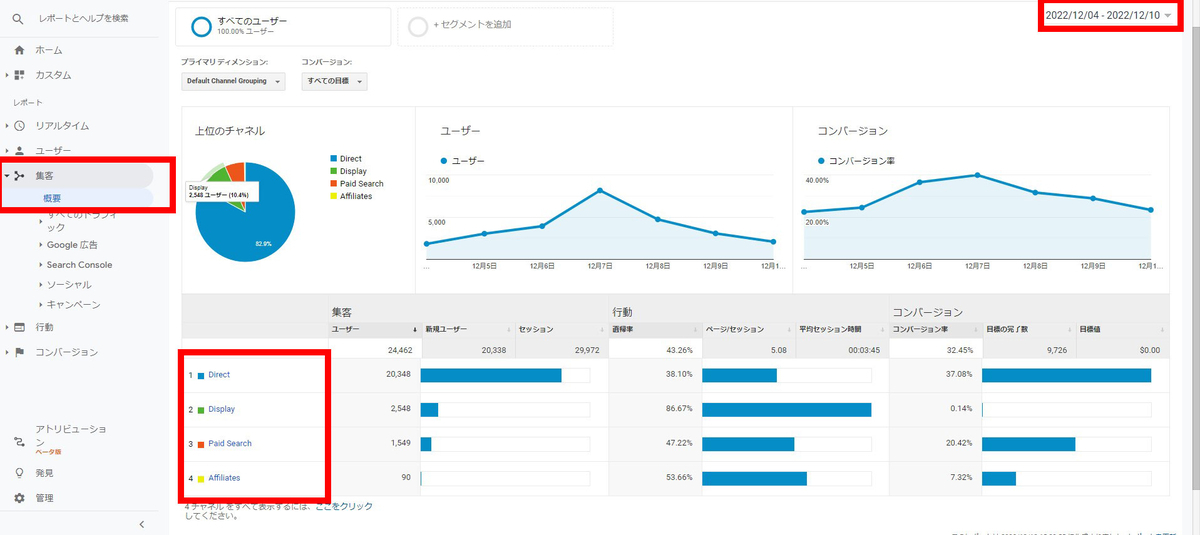Click the すべてのユーザー segment box
The height and width of the screenshot is (535, 1200).
282,27
